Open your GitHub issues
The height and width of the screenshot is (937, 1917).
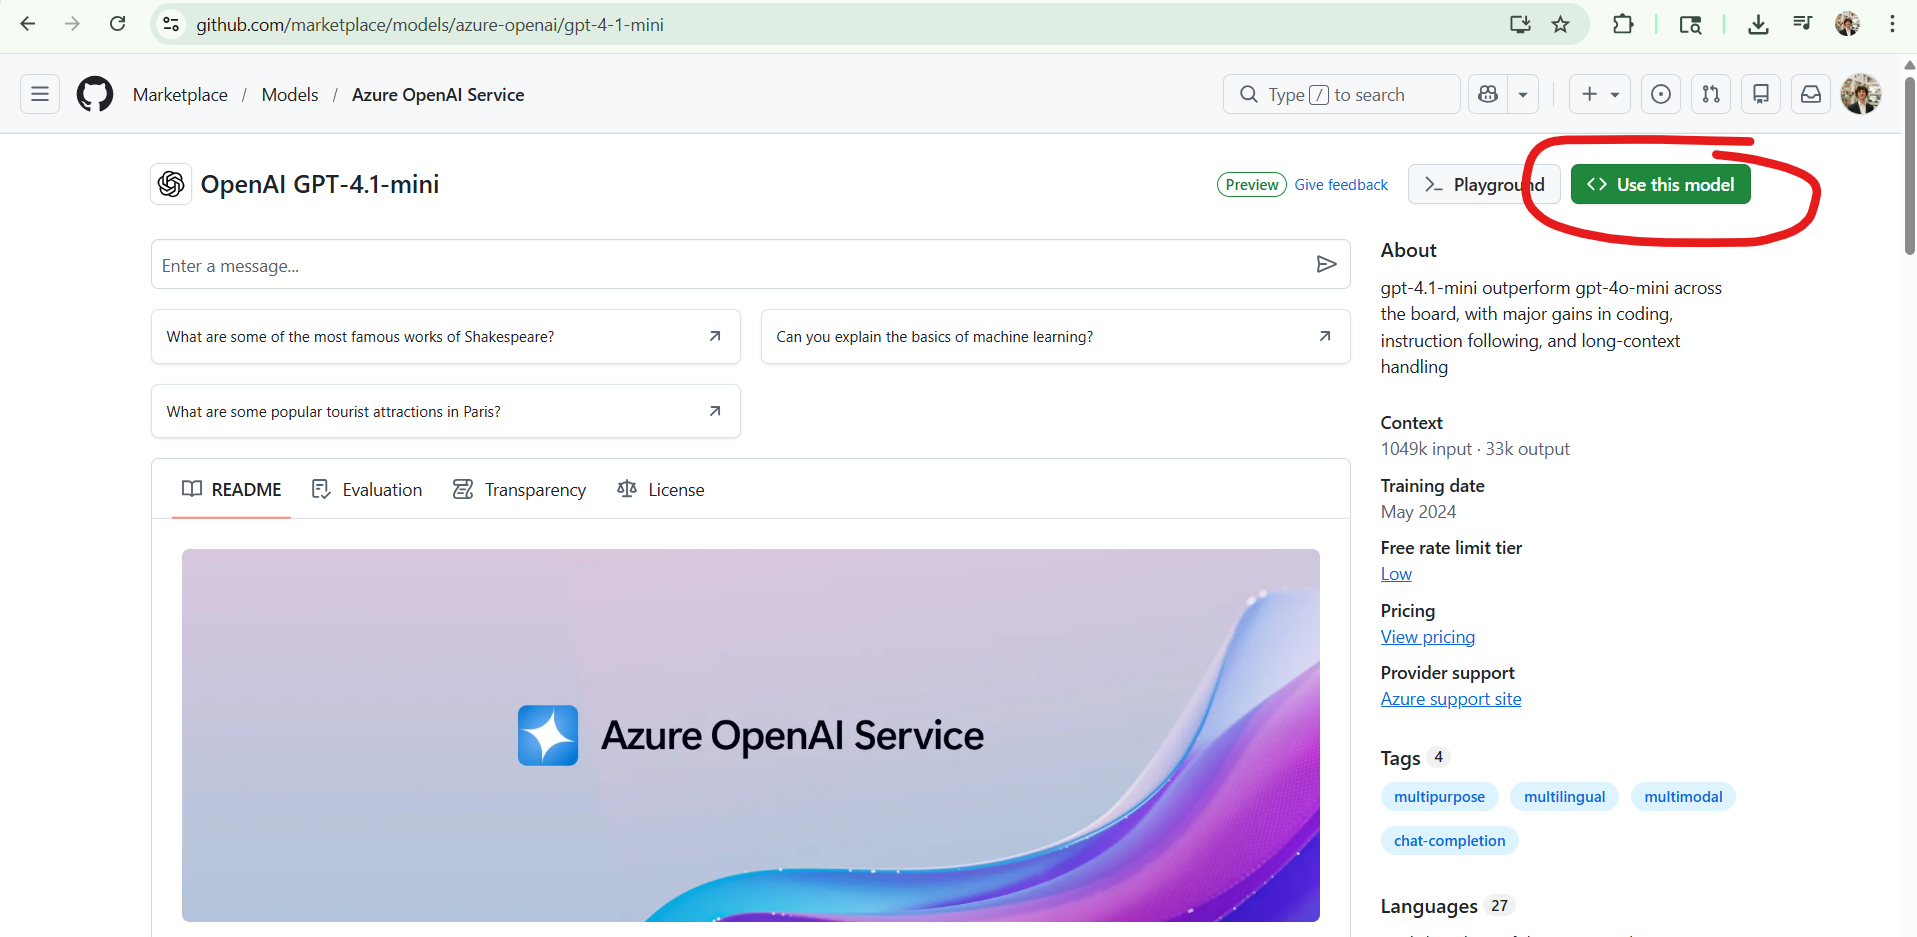(x=1661, y=94)
